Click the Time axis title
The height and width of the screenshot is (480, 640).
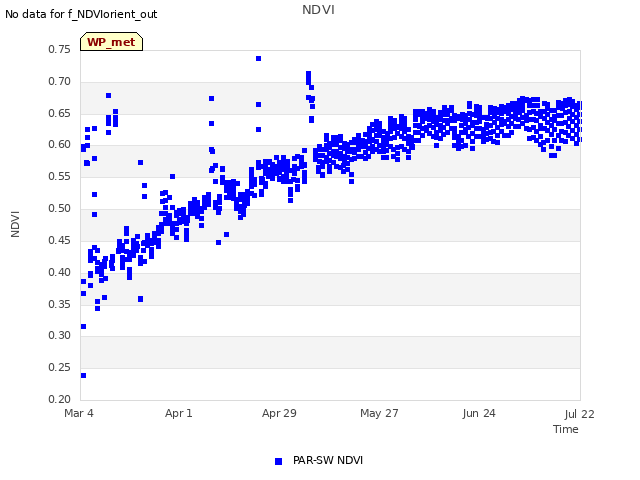coord(566,429)
